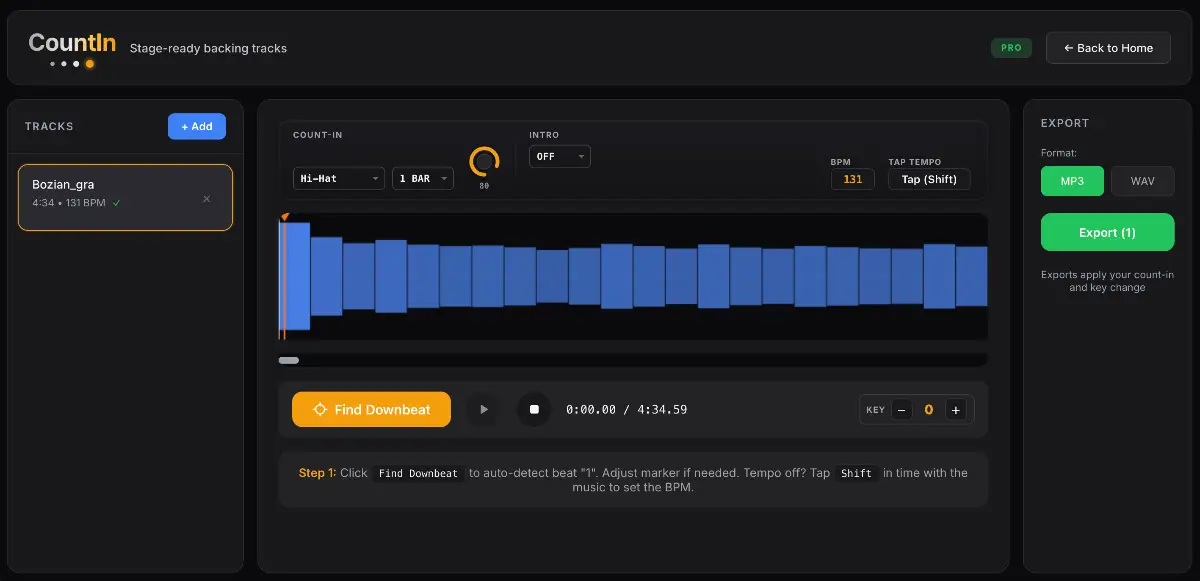Click the key value 0

(x=929, y=410)
